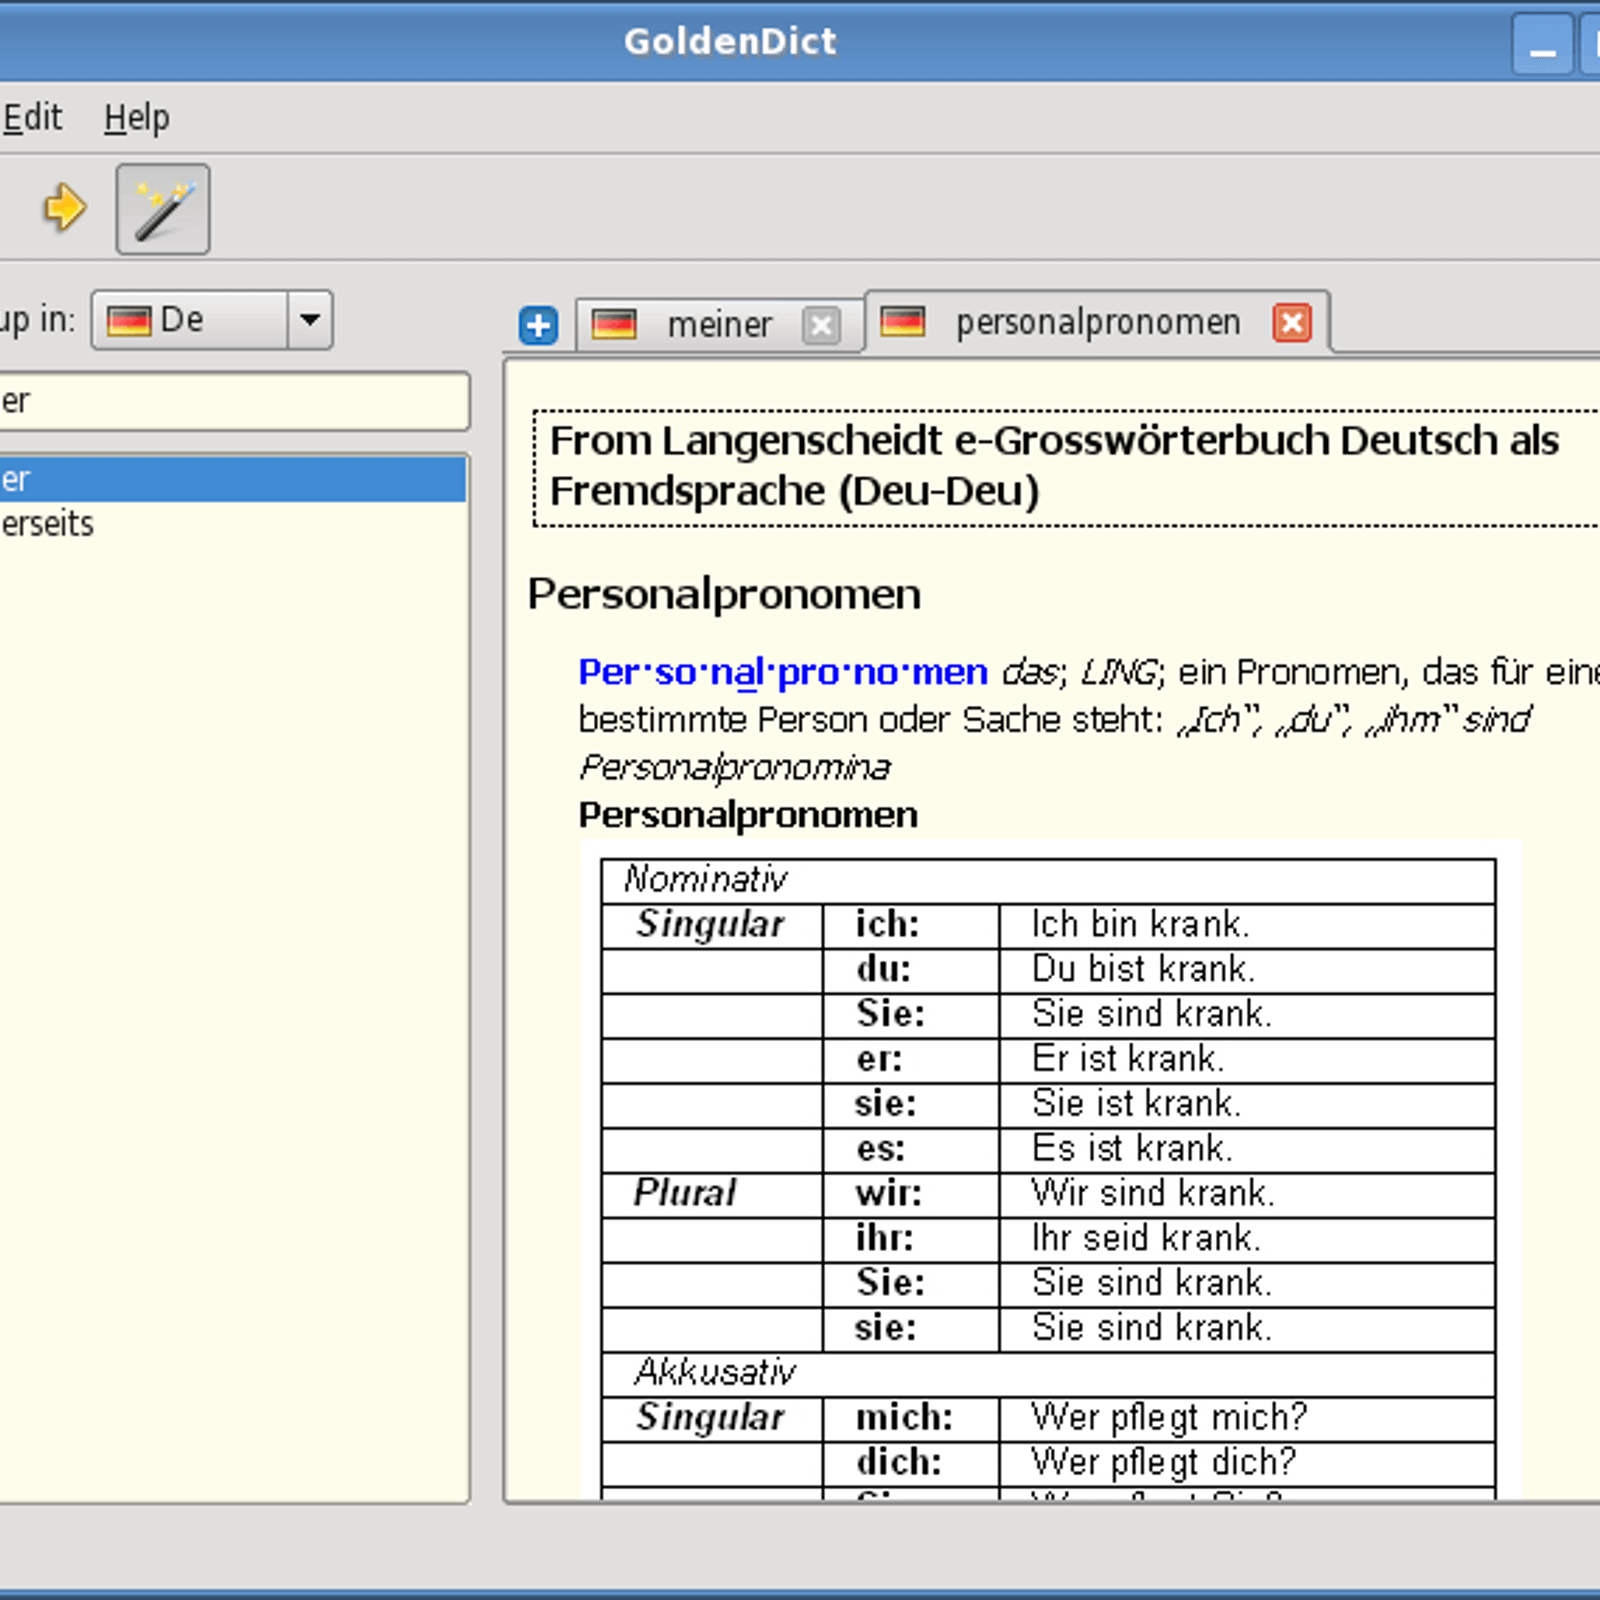Click the blue Per·so·nal·pro·no·men headword link
Screen dimensions: 1600x1600
click(x=783, y=672)
